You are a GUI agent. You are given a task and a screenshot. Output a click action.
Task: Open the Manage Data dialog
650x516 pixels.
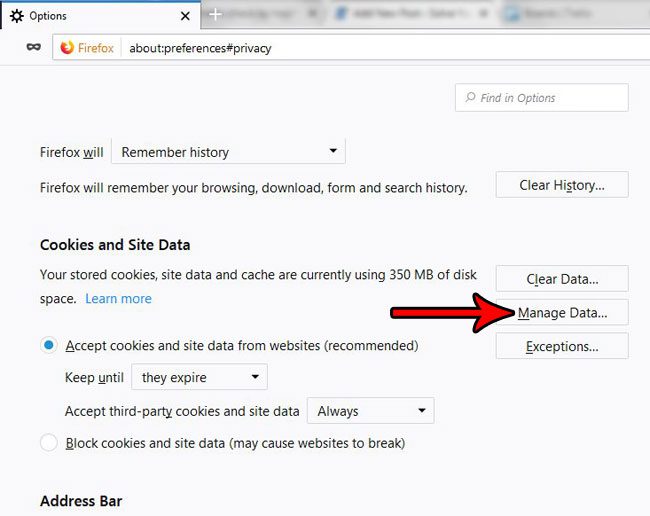(x=562, y=313)
